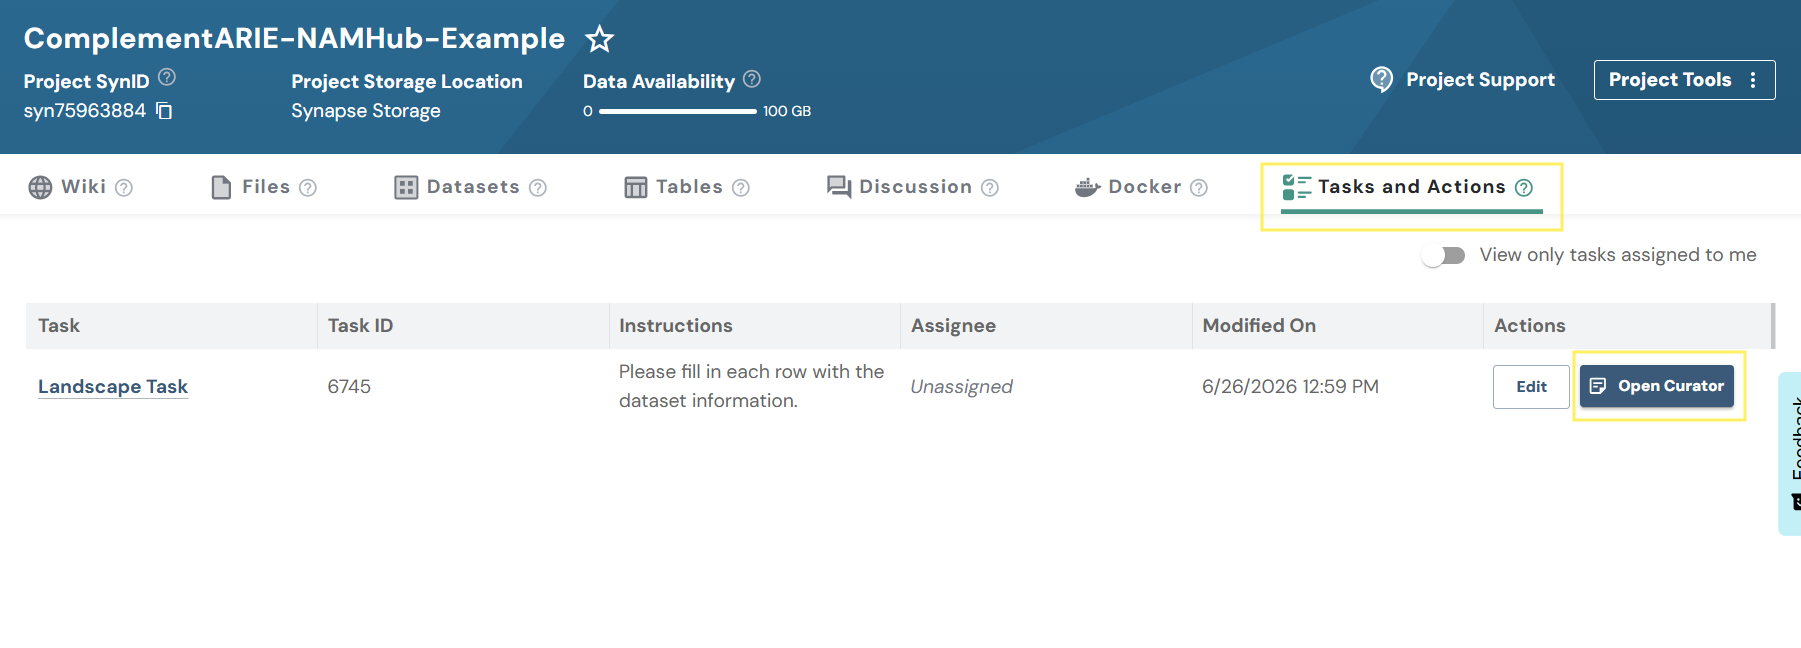1801x648 pixels.
Task: Switch to the Files tab
Action: 264,187
